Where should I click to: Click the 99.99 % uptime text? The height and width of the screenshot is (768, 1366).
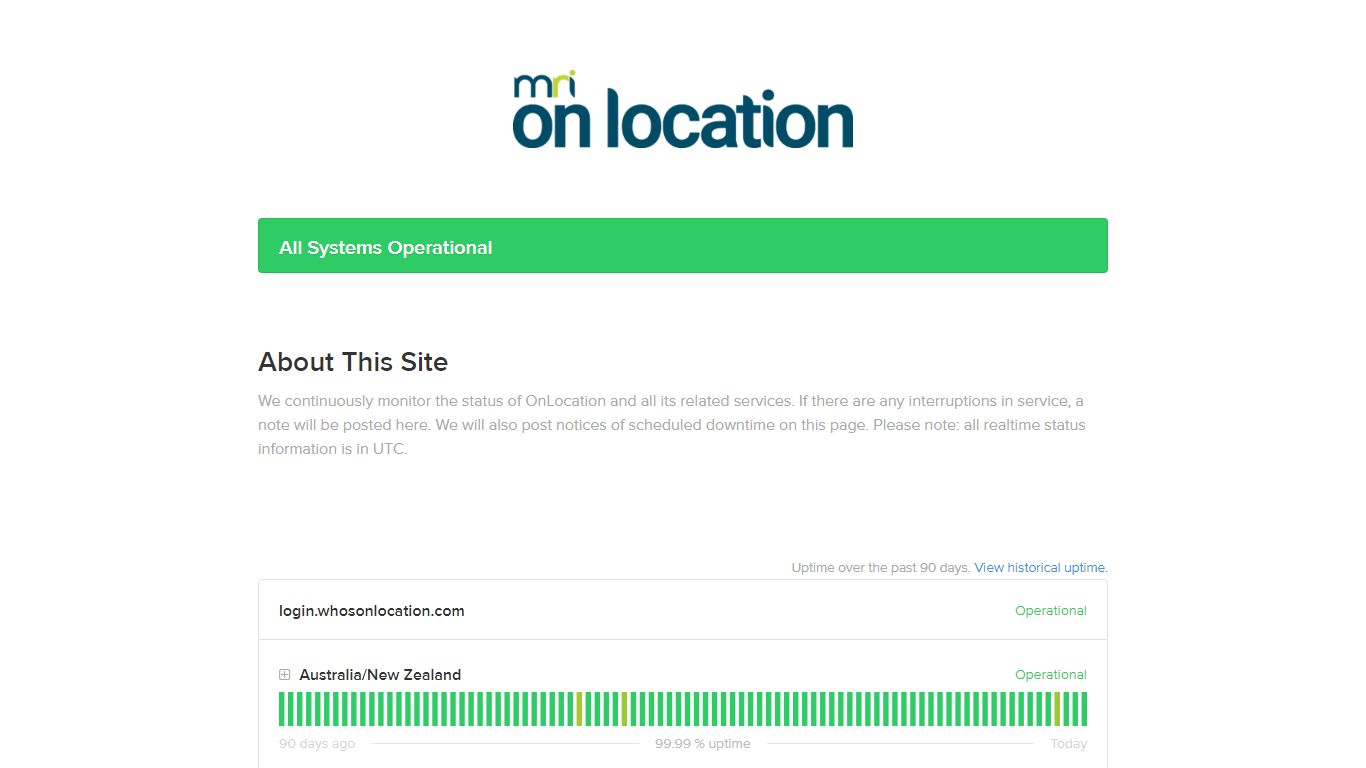[x=703, y=744]
